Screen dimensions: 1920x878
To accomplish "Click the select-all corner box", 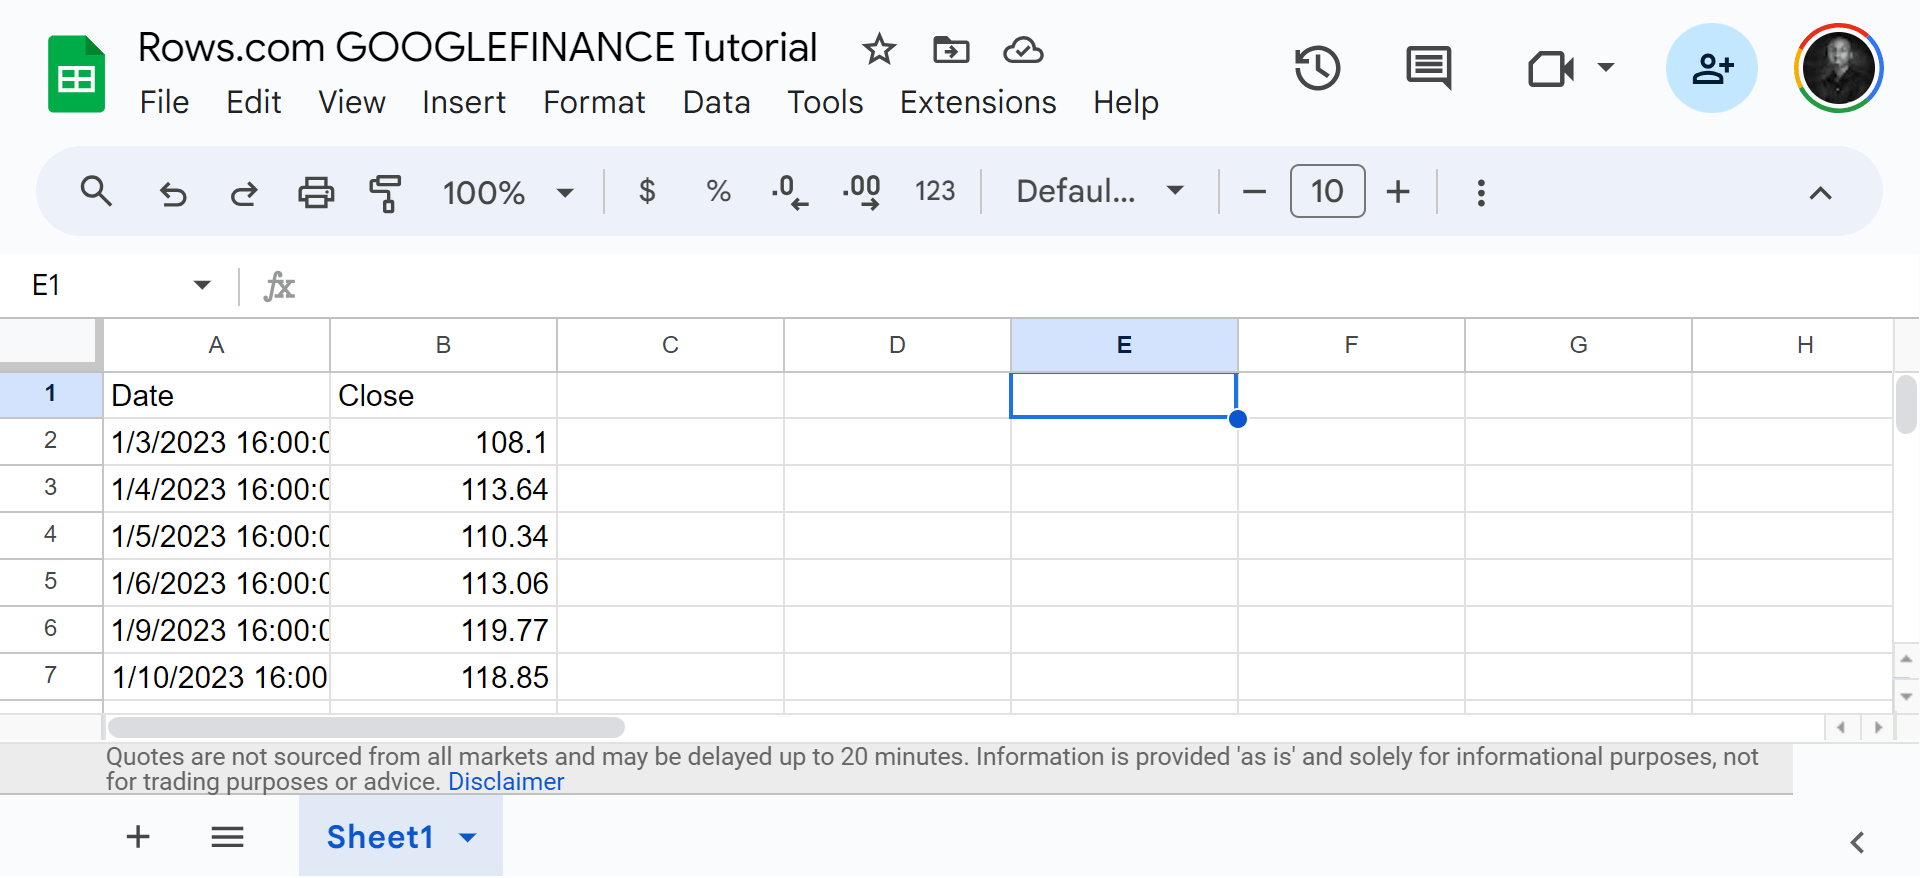I will point(50,345).
